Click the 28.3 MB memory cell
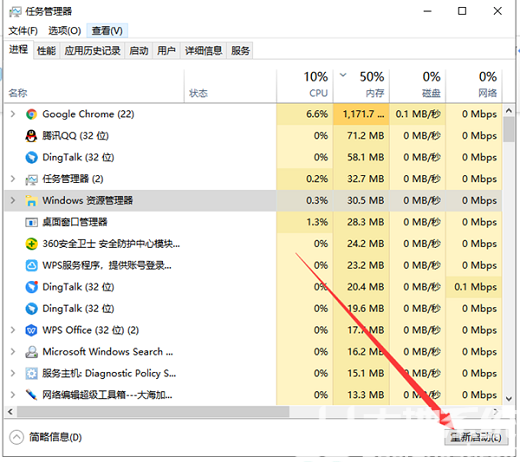Image resolution: width=520 pixels, height=463 pixels. (361, 222)
